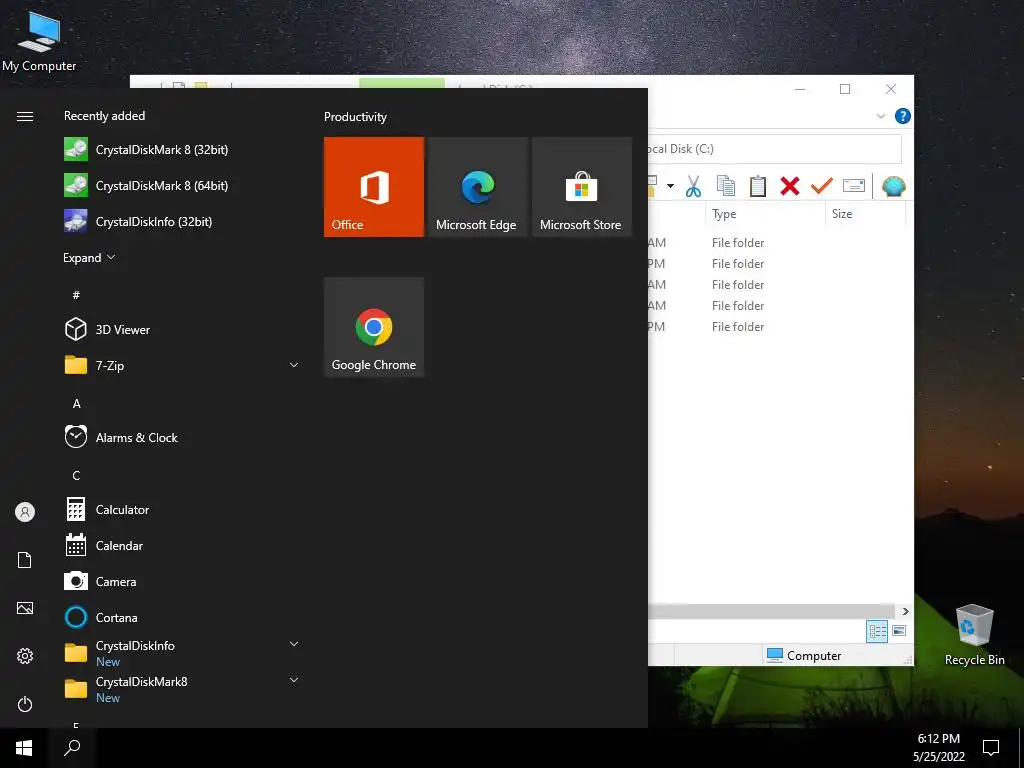
Task: Toggle the Start menu hamburger button
Action: pos(25,116)
